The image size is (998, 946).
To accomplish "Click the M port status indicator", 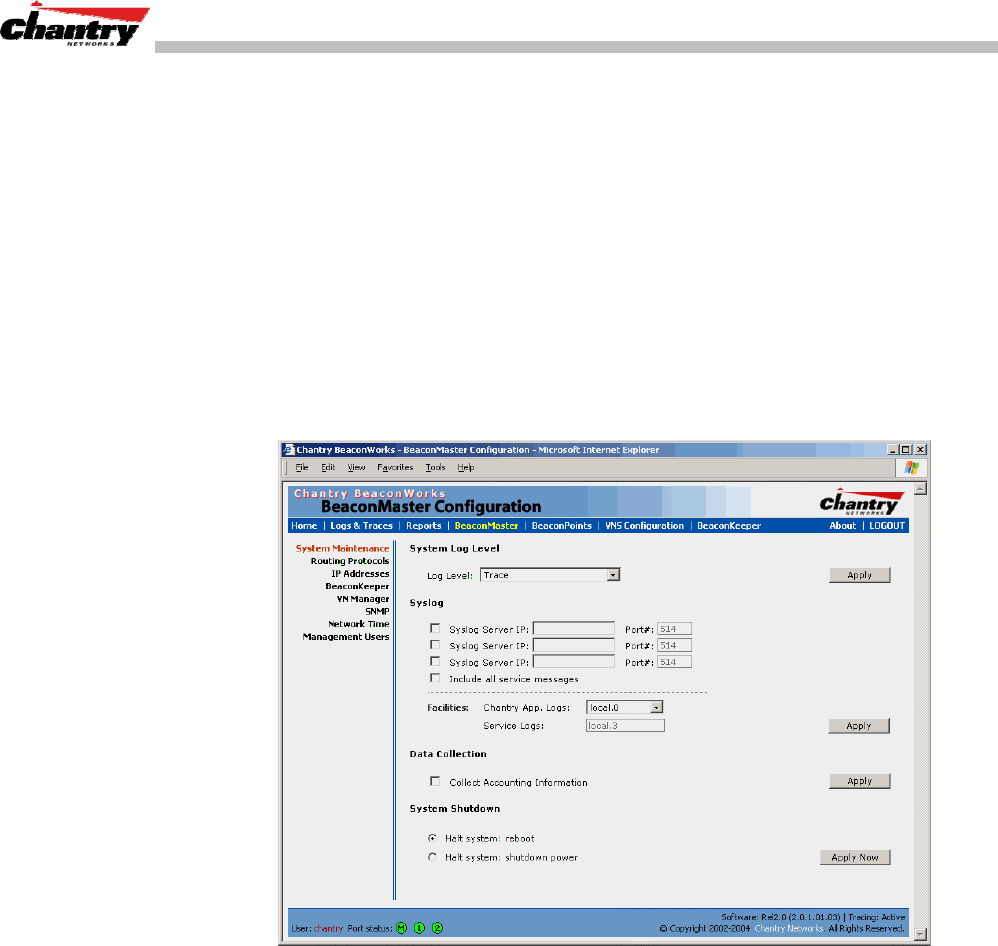I will [402, 928].
